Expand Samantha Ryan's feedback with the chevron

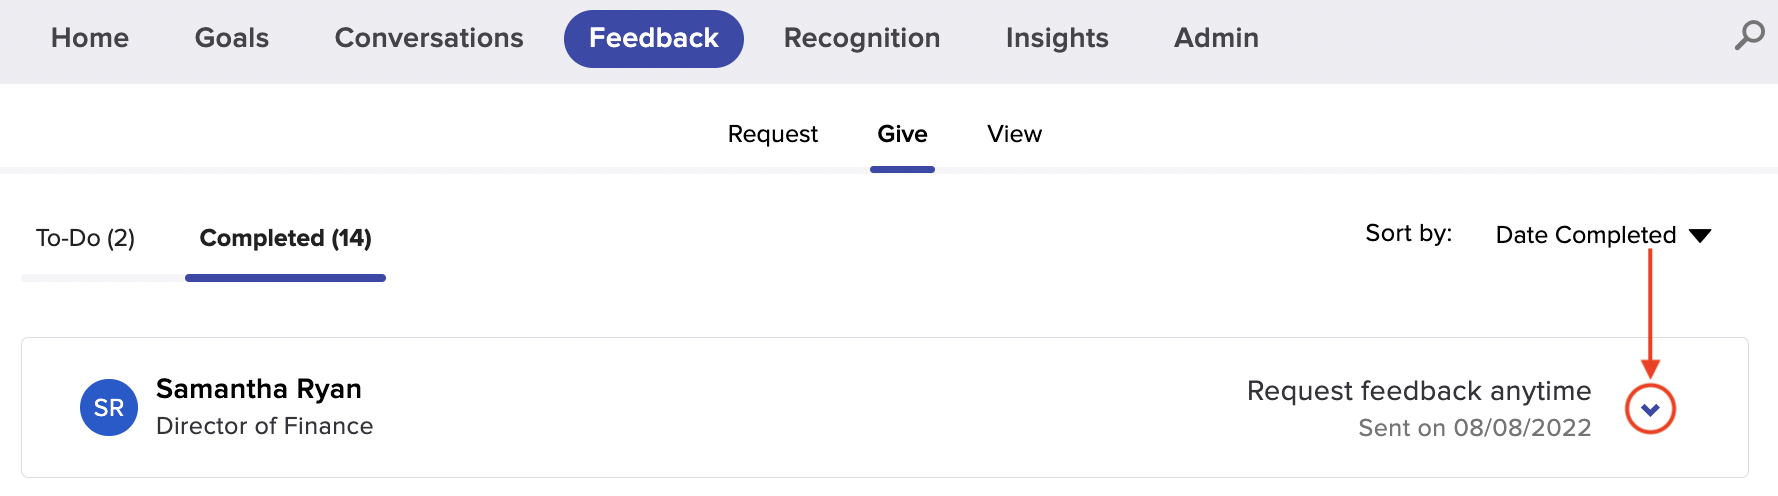click(1650, 409)
